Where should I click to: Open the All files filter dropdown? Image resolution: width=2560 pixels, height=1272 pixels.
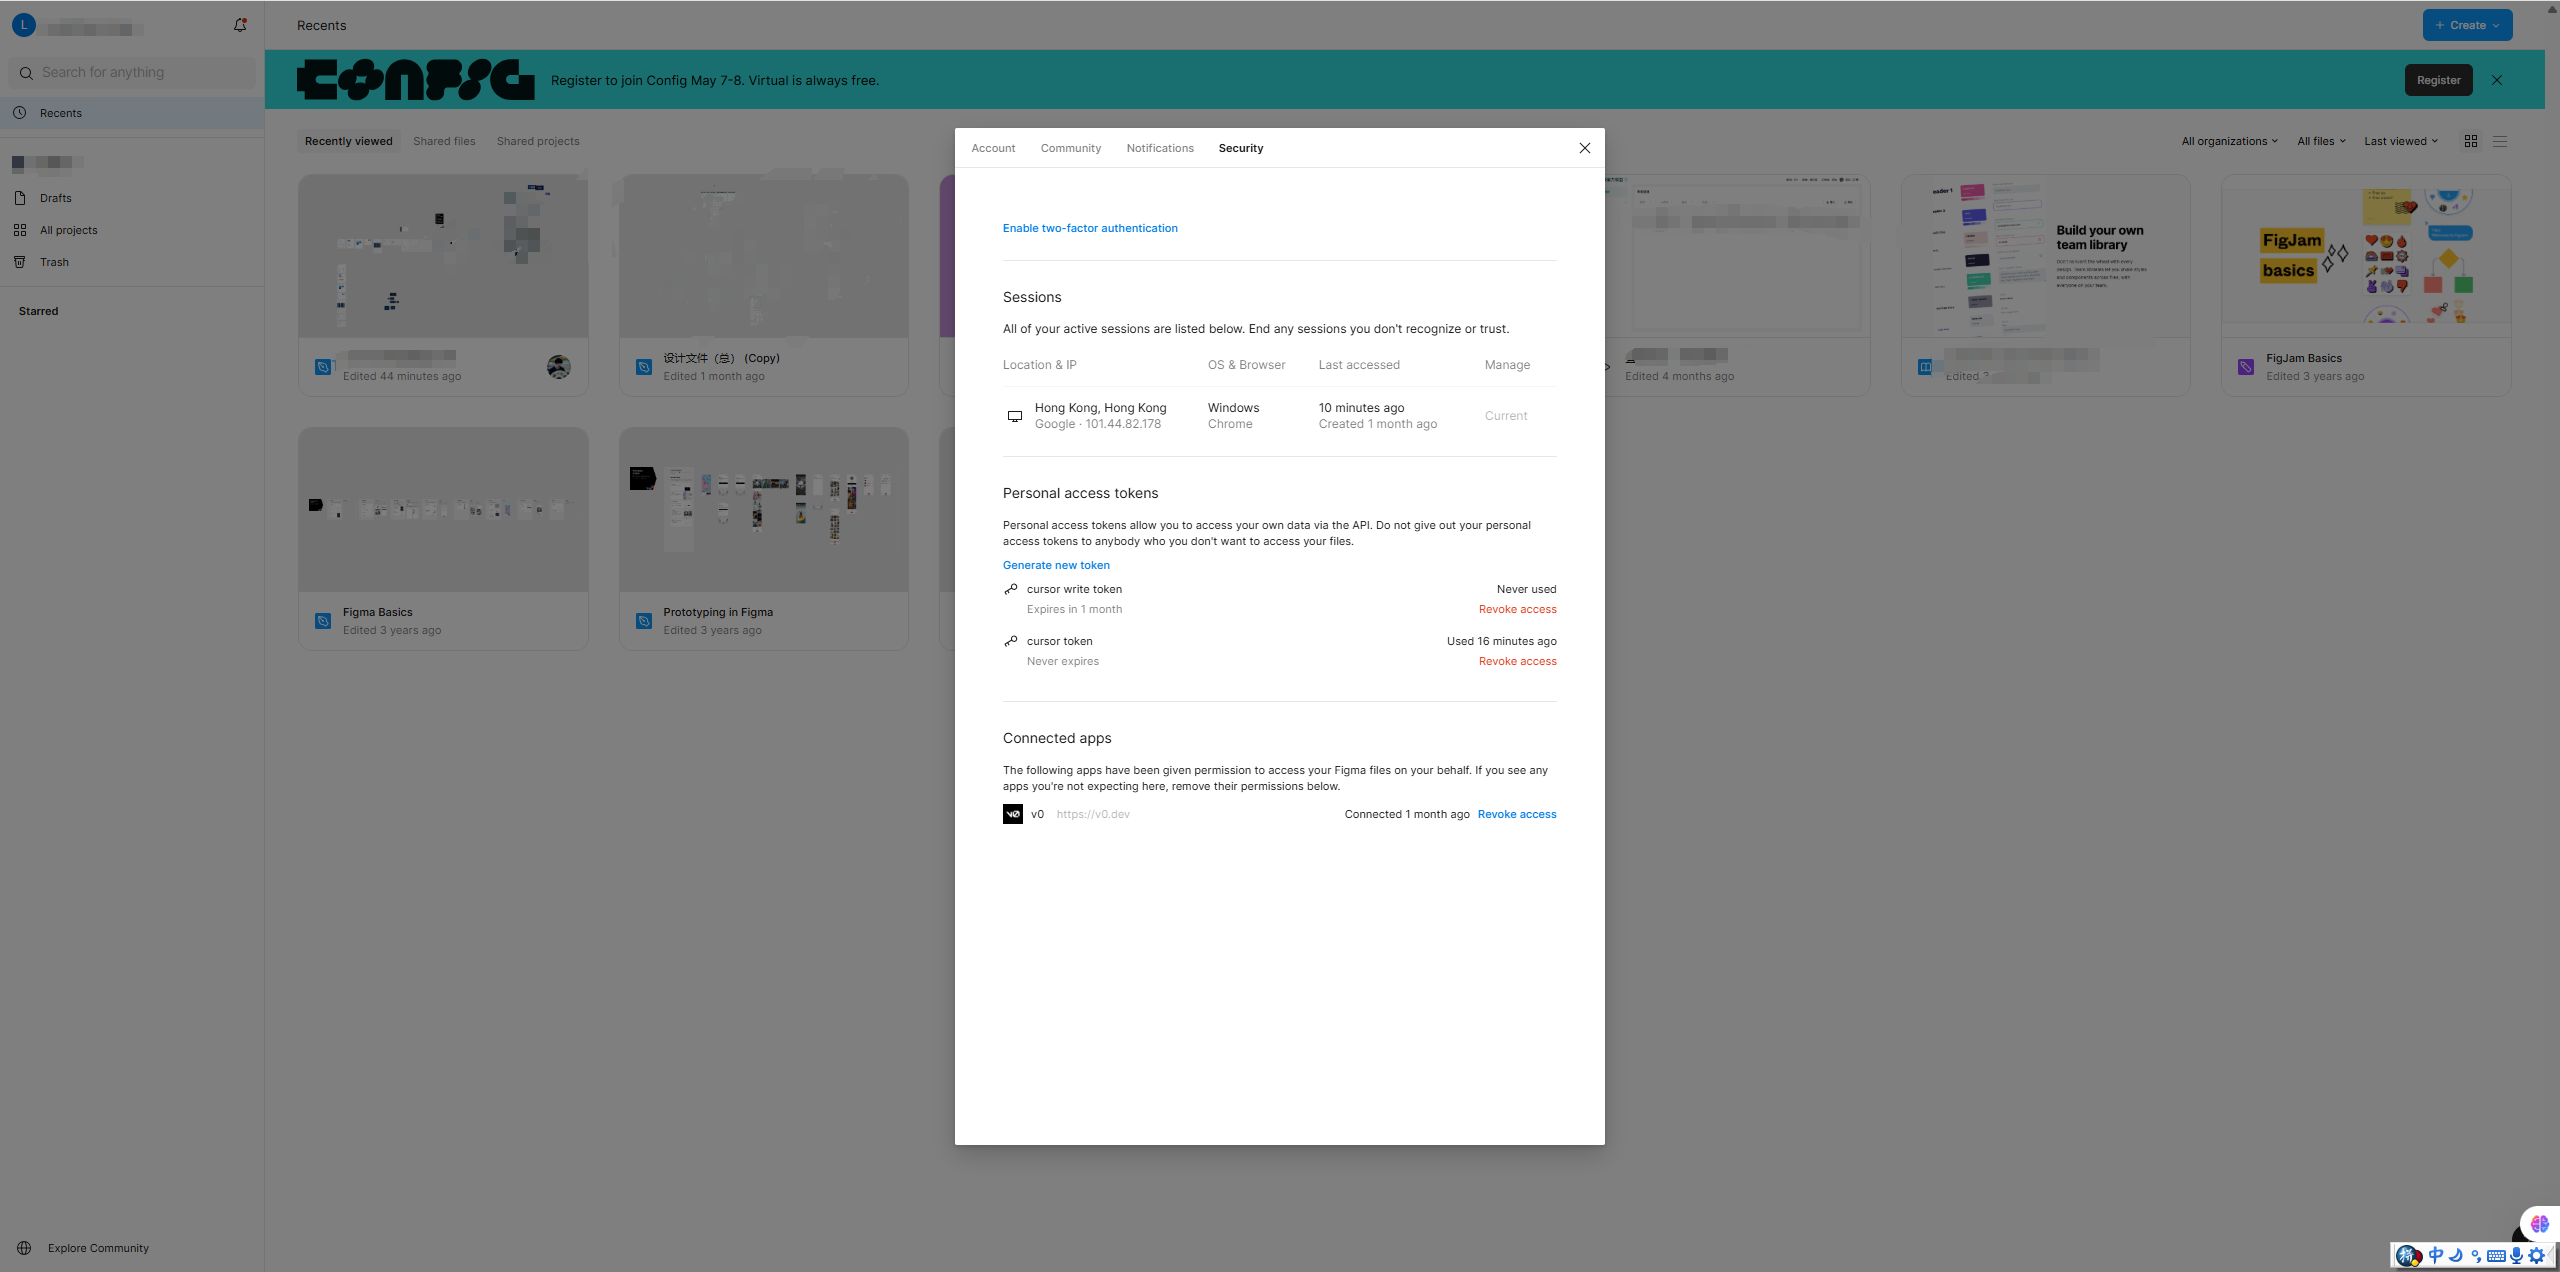(2321, 141)
